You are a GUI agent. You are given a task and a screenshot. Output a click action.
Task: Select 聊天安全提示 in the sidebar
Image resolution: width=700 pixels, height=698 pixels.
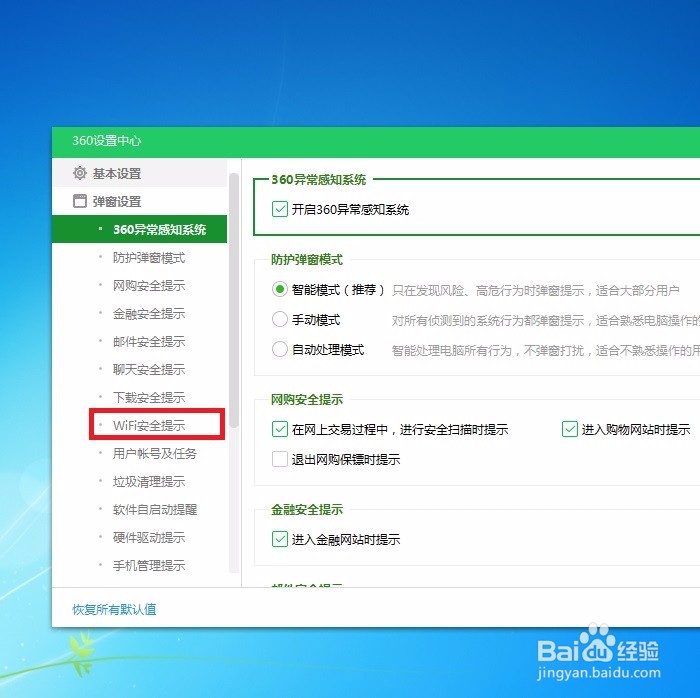[x=149, y=370]
